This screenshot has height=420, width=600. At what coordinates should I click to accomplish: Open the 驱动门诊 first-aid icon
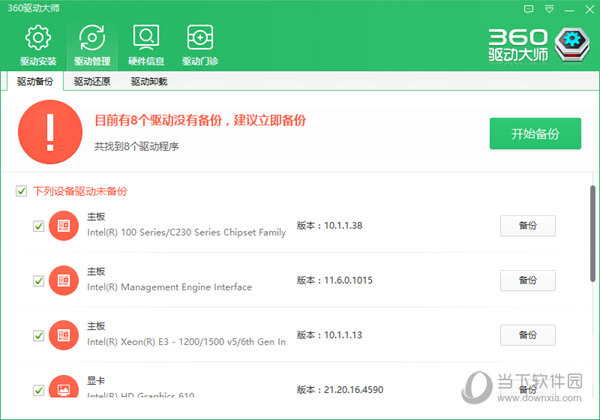click(x=200, y=37)
